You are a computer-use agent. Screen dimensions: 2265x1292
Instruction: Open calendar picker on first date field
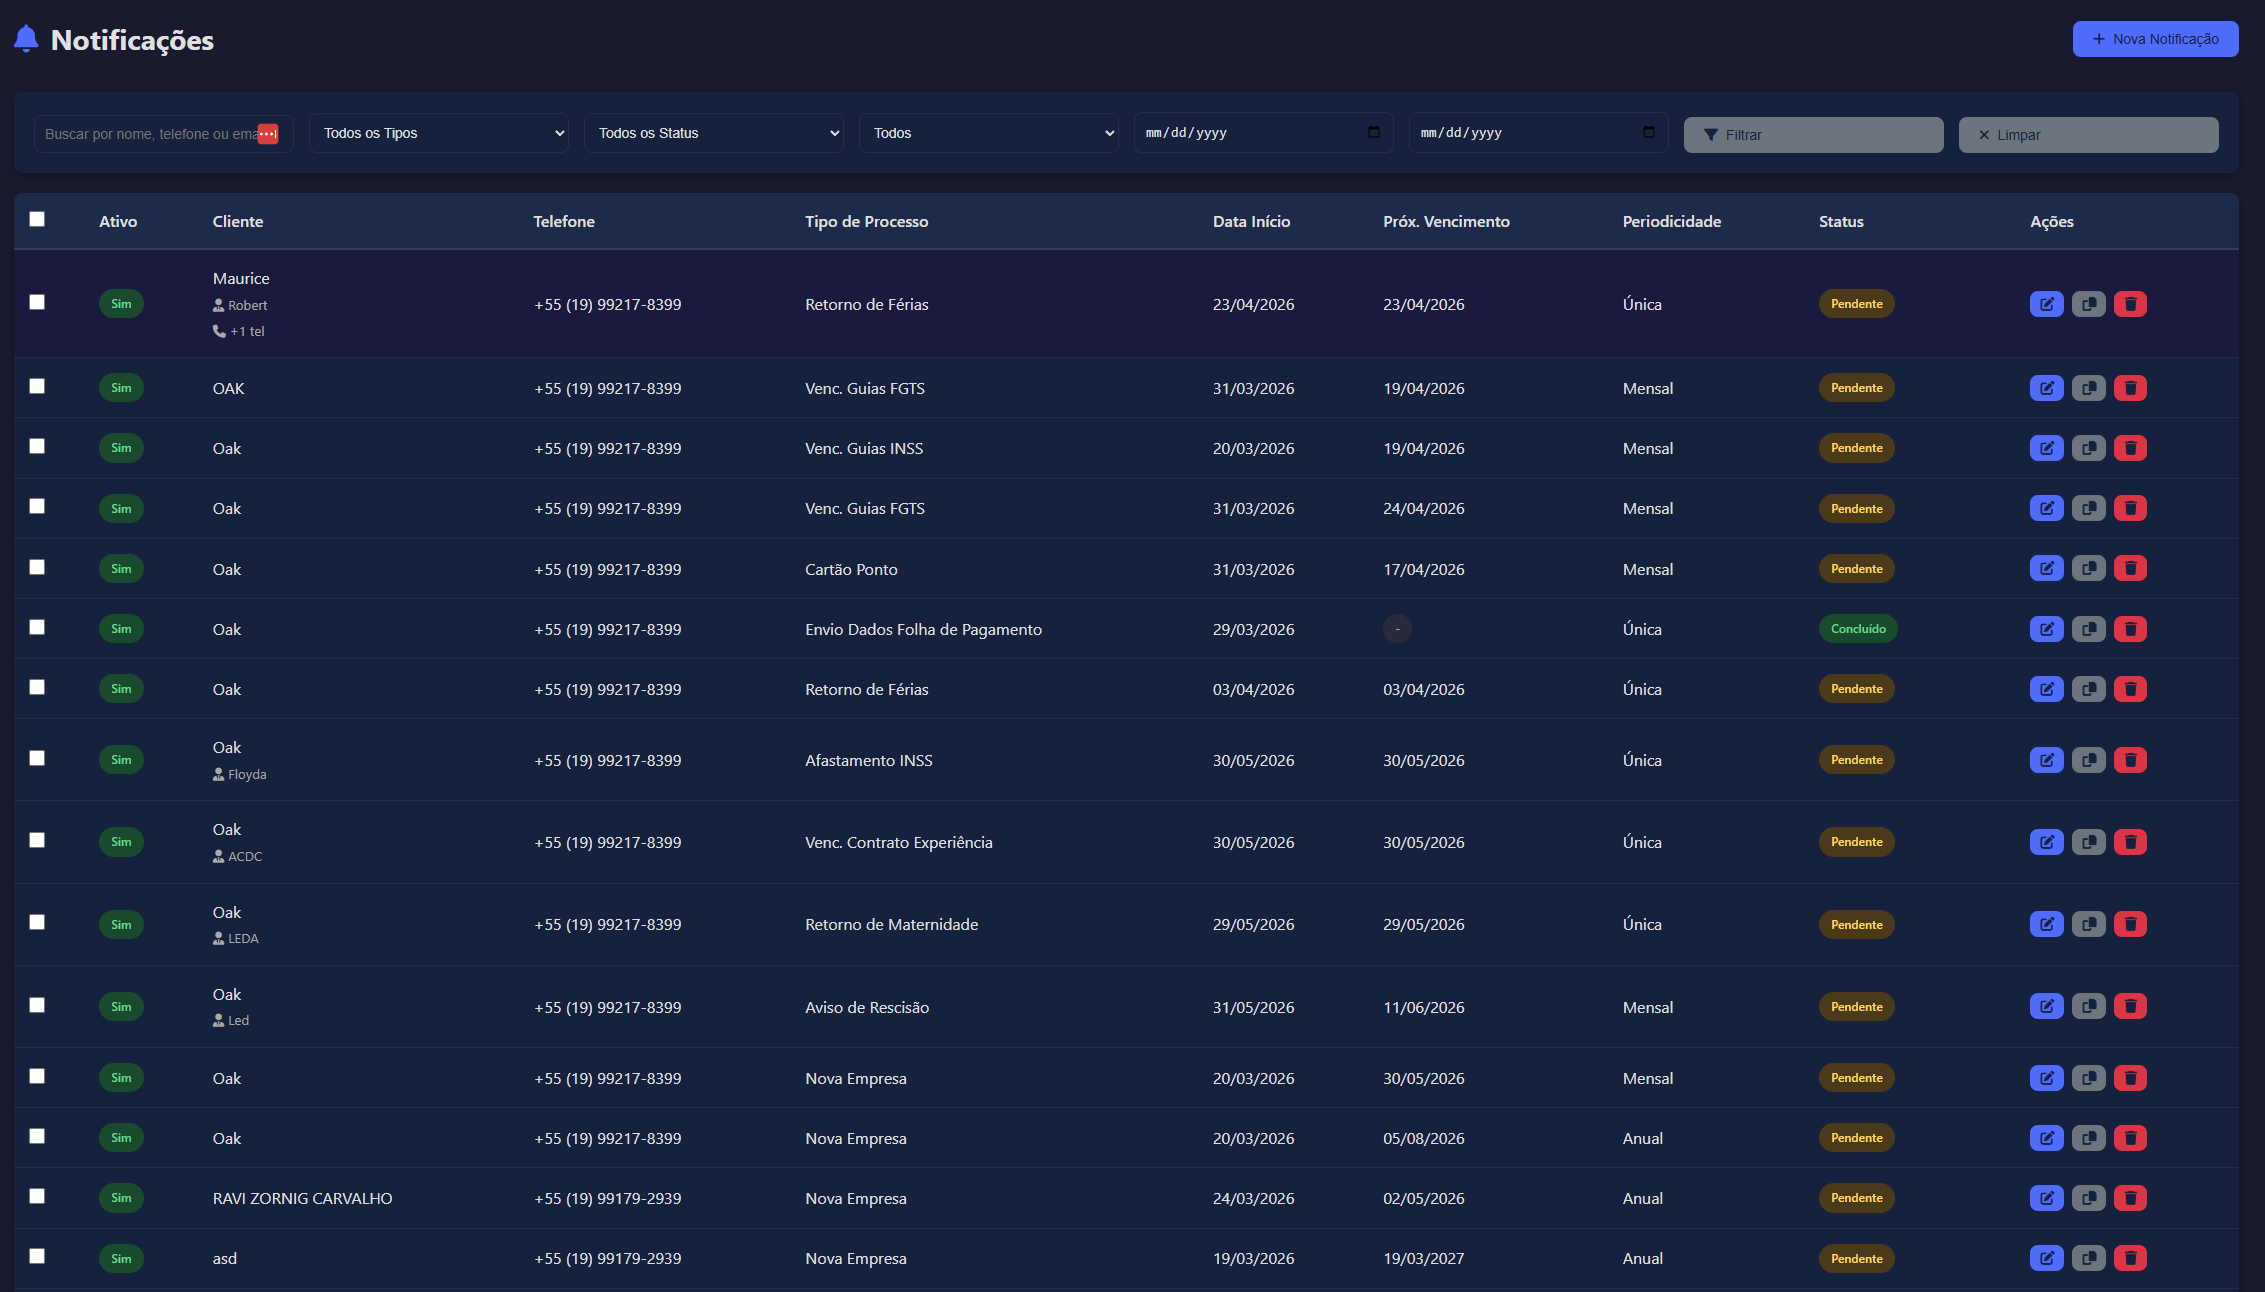(x=1373, y=132)
